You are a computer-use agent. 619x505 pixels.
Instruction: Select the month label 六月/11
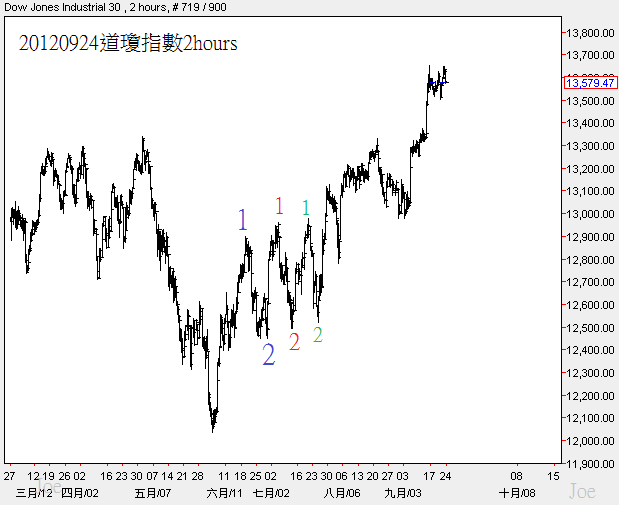(224, 493)
